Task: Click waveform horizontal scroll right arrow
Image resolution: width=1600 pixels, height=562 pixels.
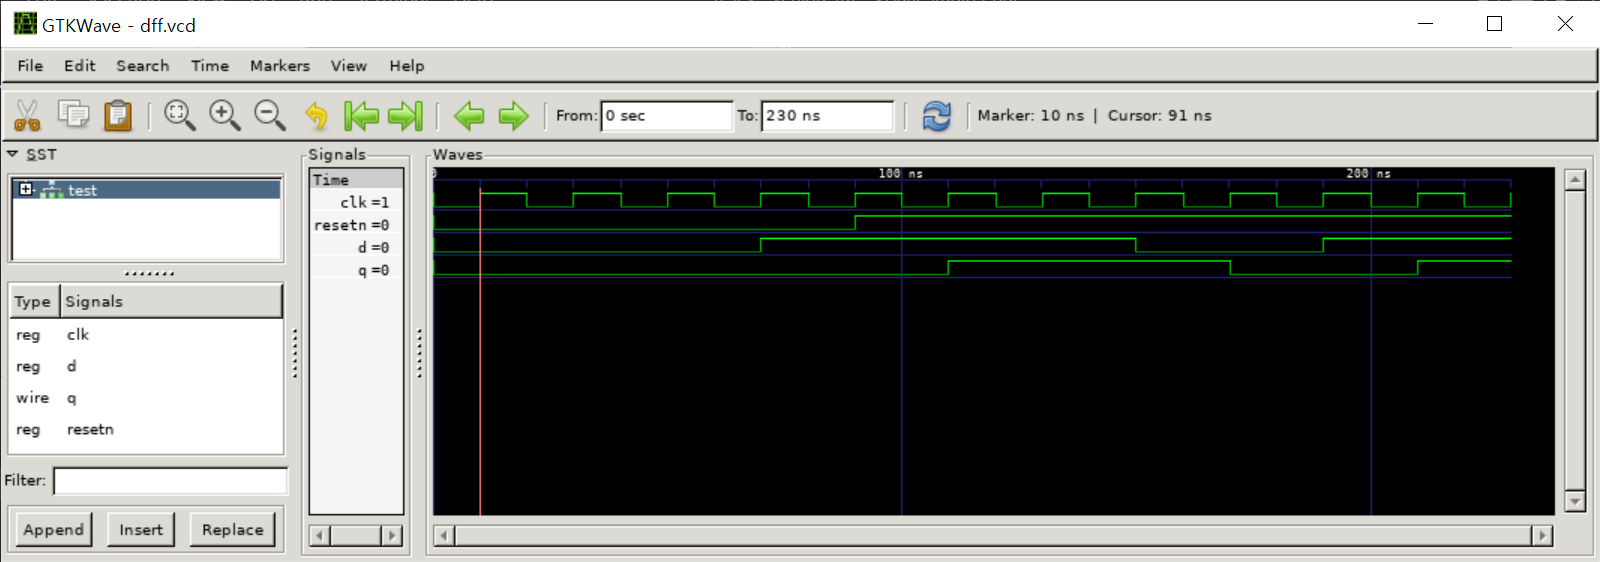Action: point(1542,536)
